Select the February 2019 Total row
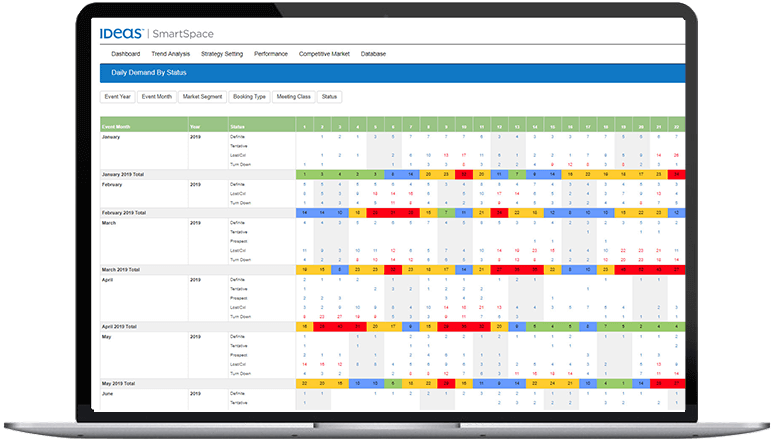775x441 pixels. point(392,213)
